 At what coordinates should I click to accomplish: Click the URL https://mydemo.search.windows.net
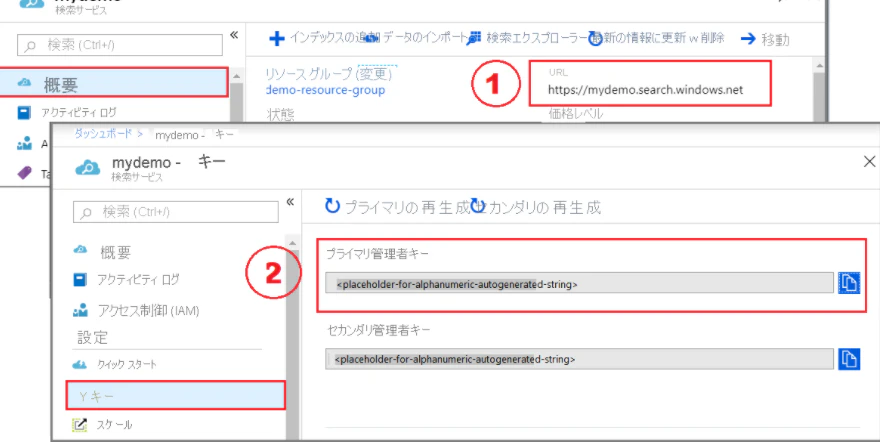tap(645, 90)
